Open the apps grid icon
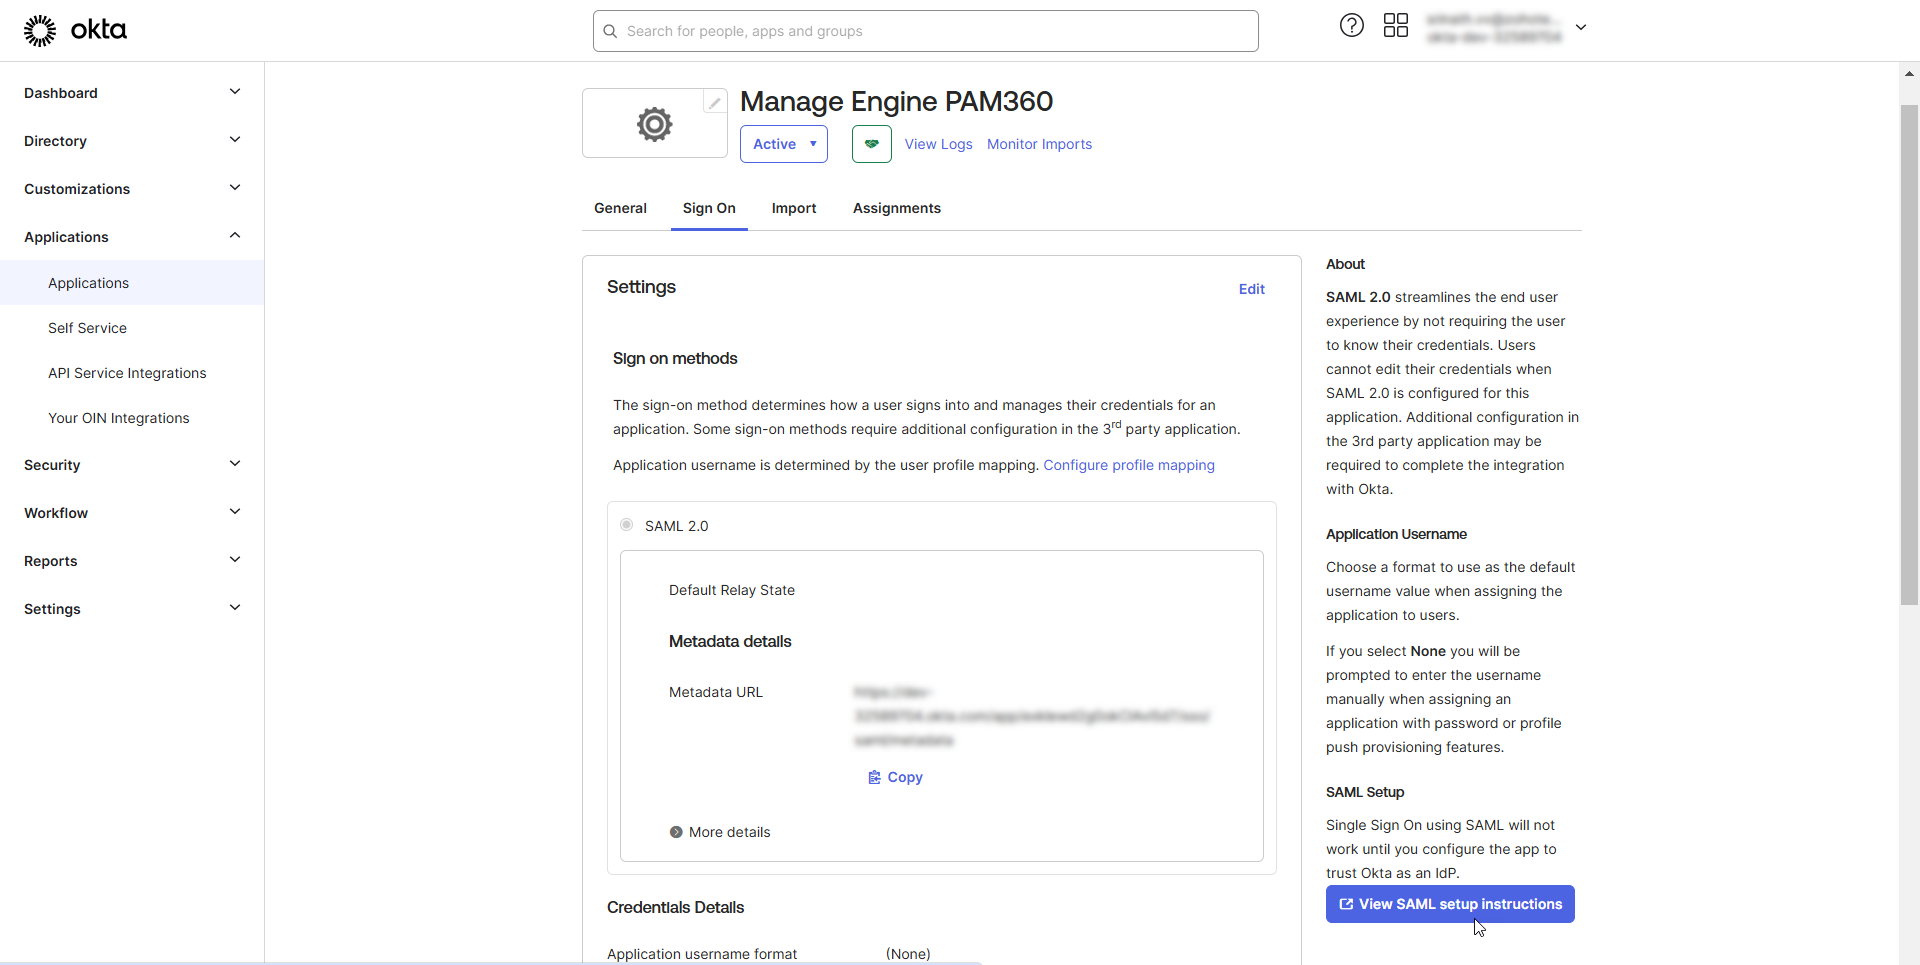Viewport: 1920px width, 965px height. [x=1395, y=26]
